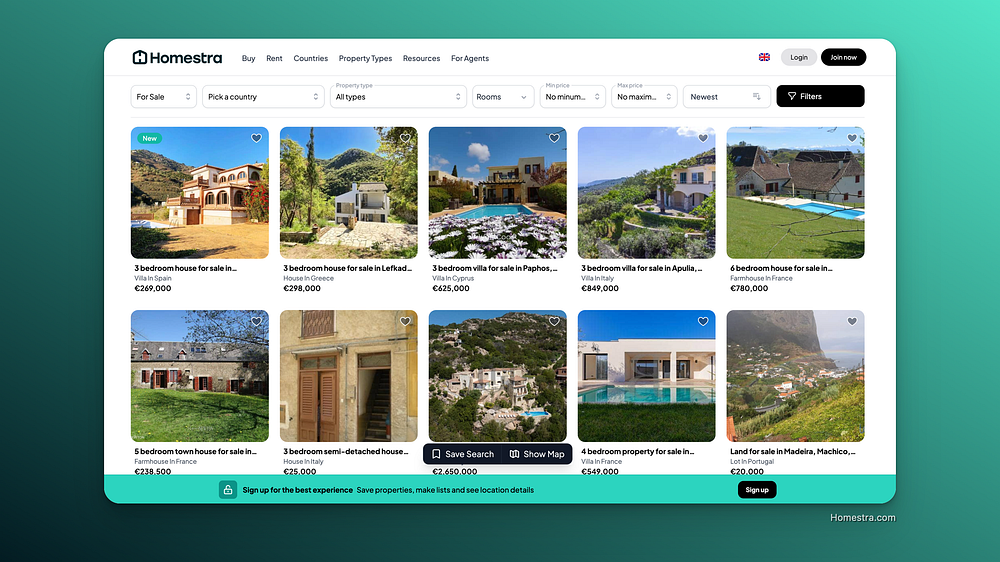Open the Filters button

tap(820, 96)
